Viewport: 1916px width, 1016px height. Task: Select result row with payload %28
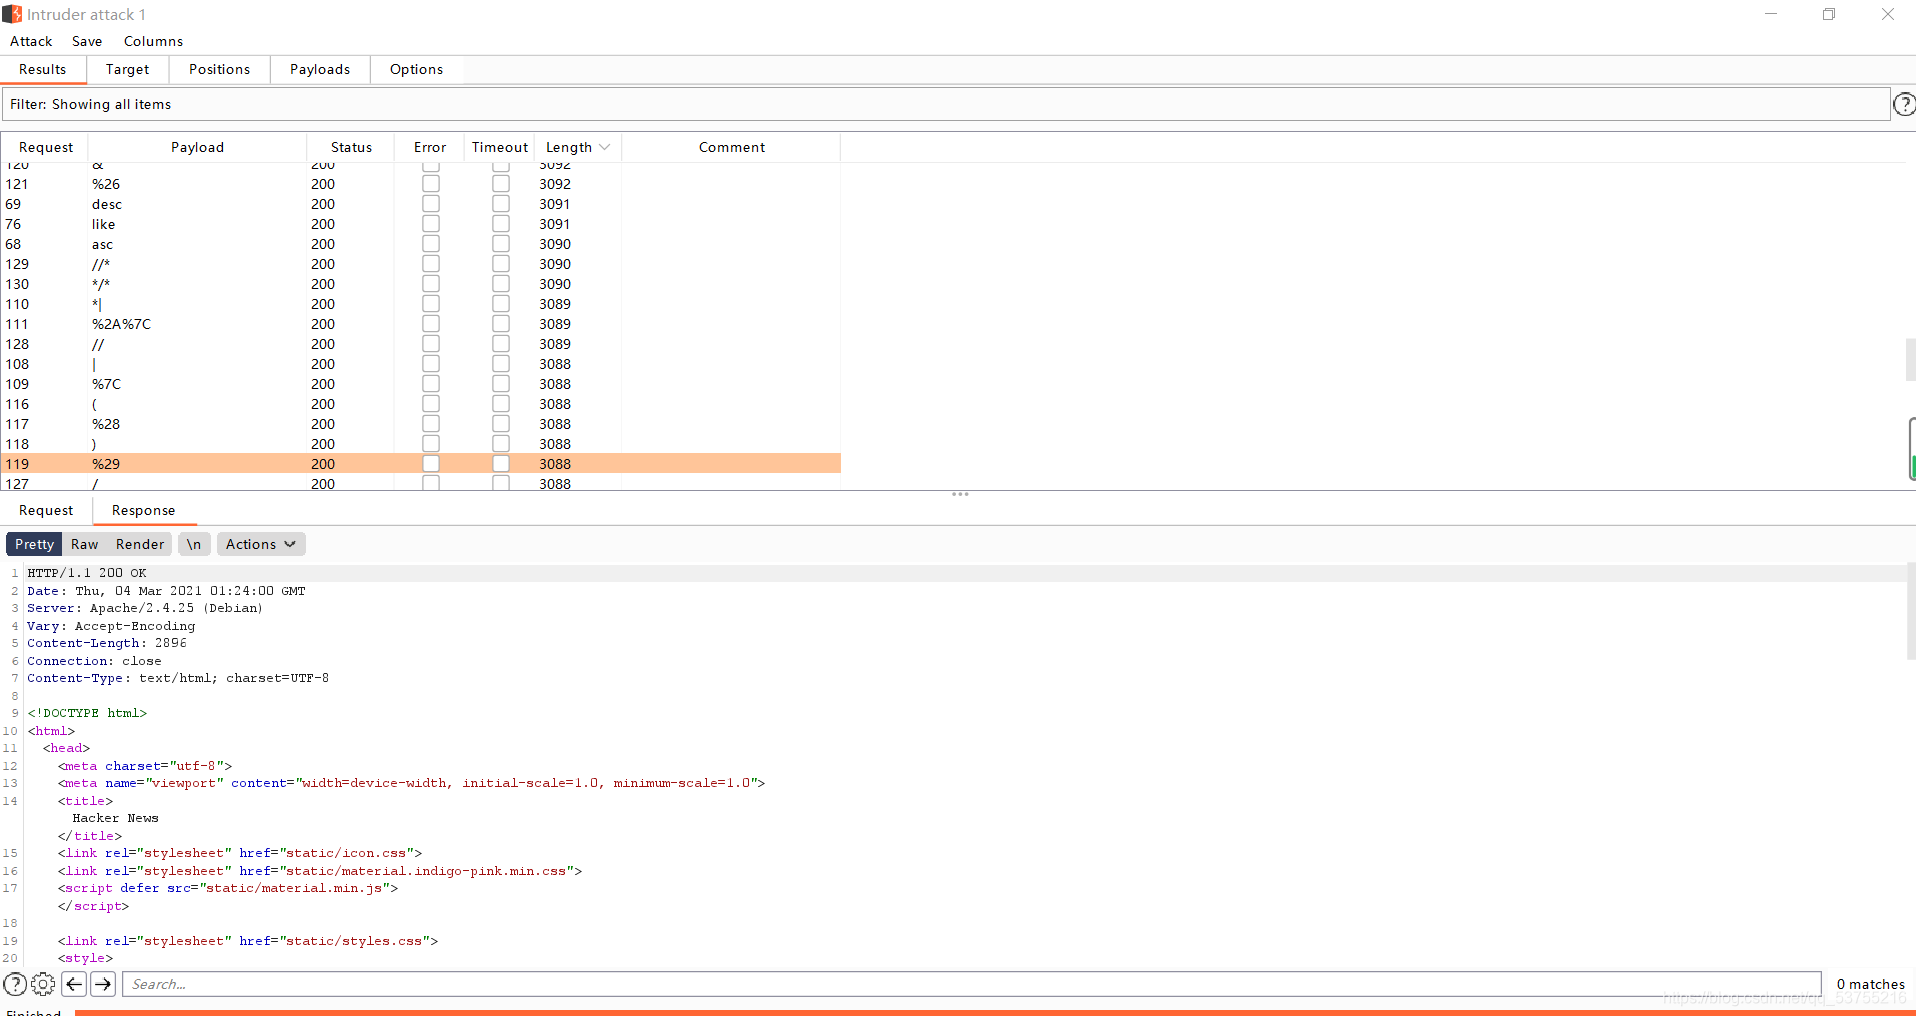point(421,424)
